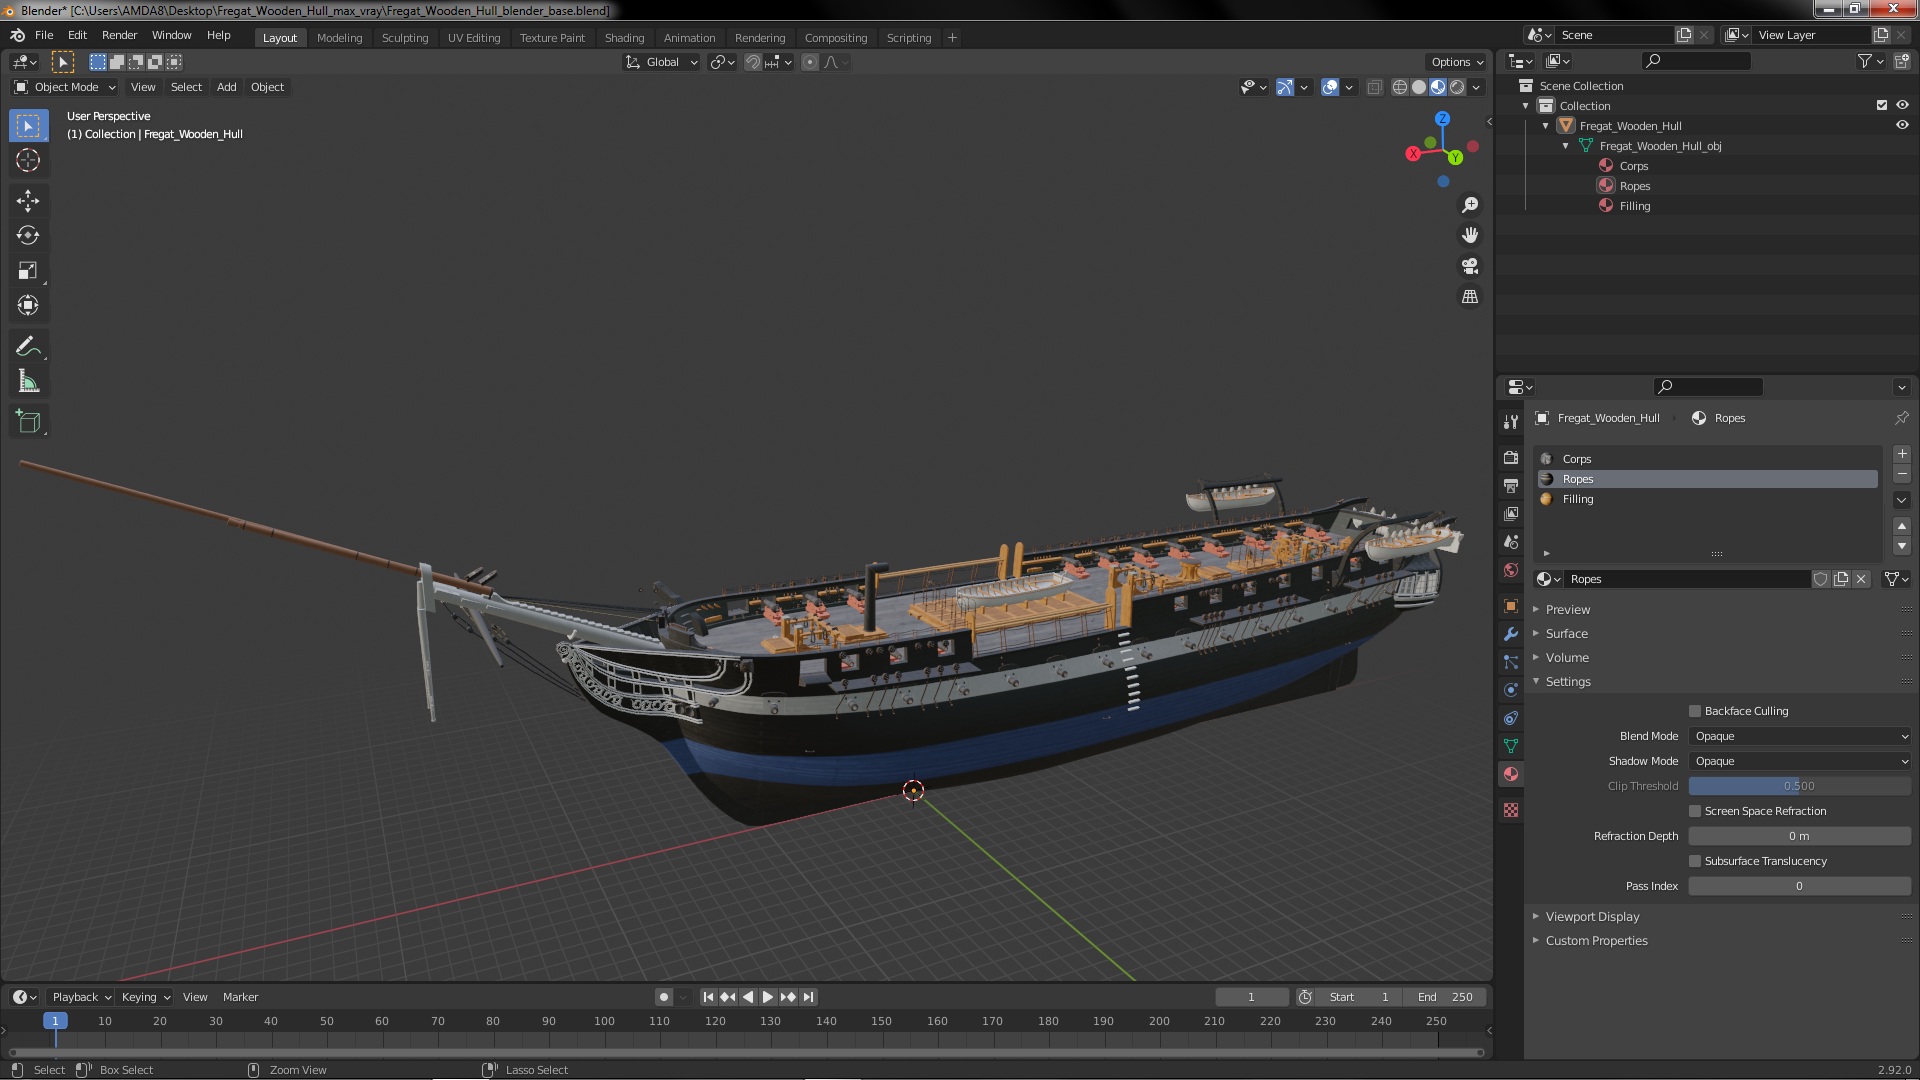Select the Filling material slot

click(1578, 499)
